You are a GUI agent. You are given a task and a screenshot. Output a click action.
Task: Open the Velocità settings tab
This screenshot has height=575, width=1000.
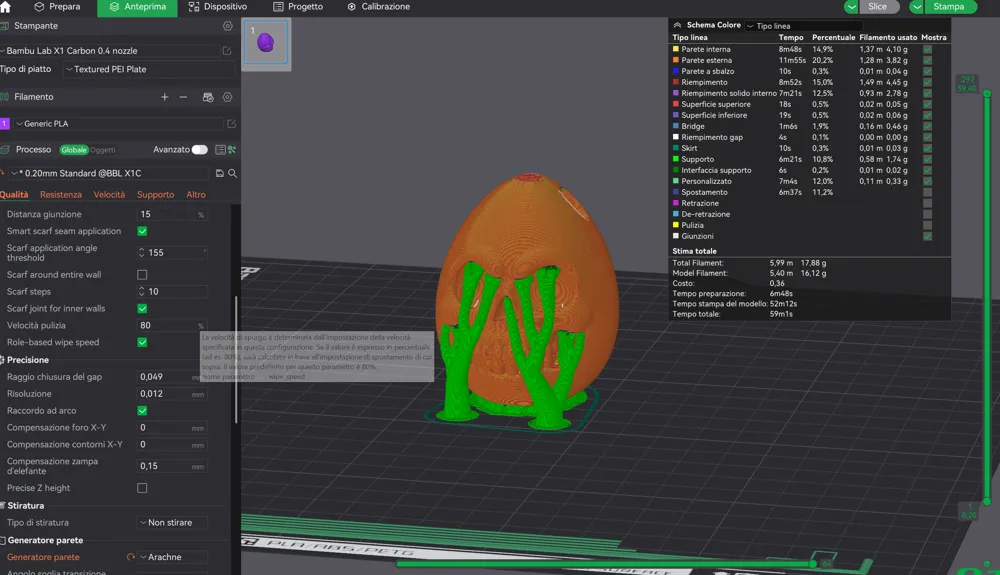(109, 195)
